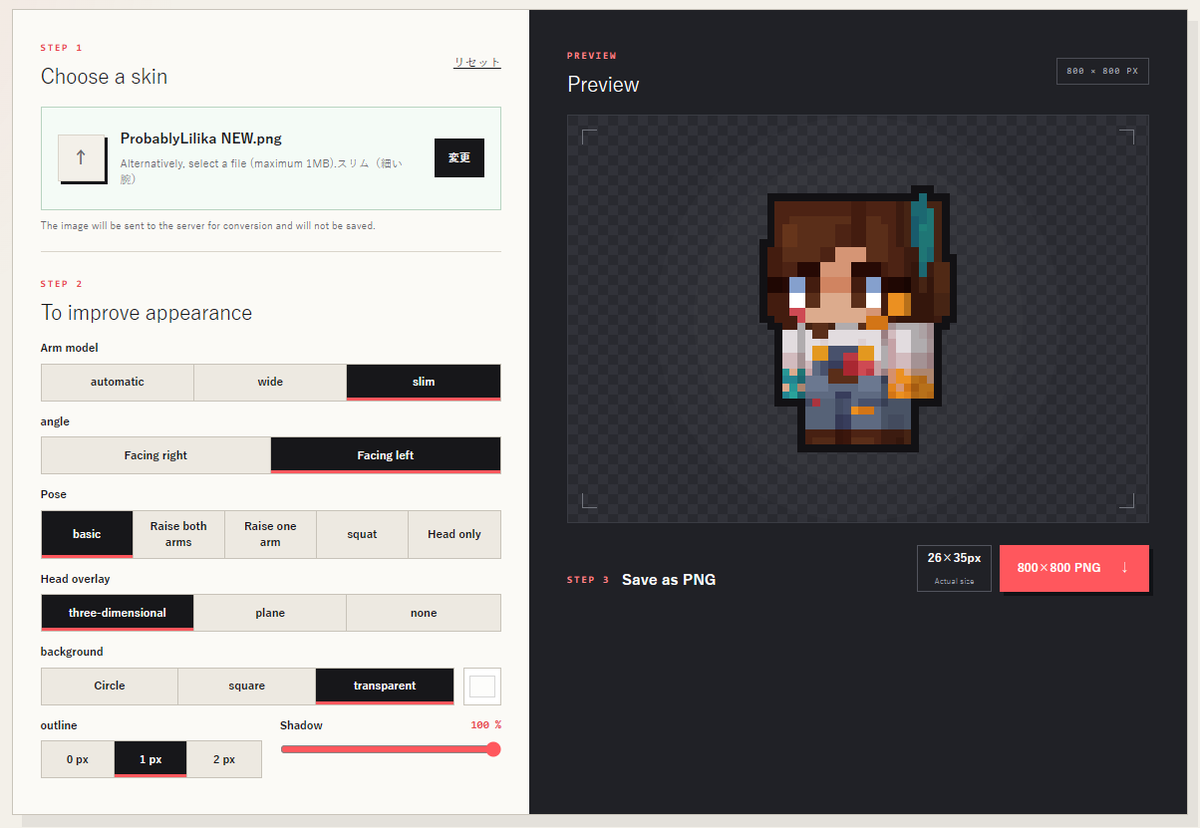Click the Preview heading
Viewport: 1200px width, 828px height.
coord(603,85)
